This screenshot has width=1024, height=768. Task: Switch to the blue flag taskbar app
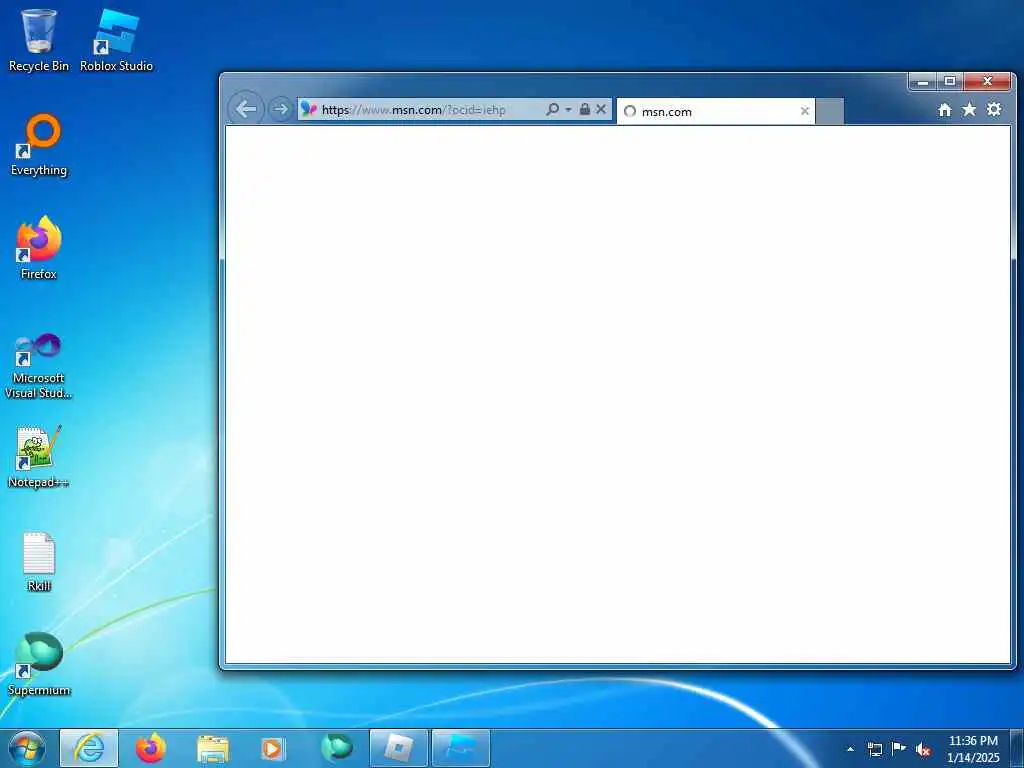[460, 748]
